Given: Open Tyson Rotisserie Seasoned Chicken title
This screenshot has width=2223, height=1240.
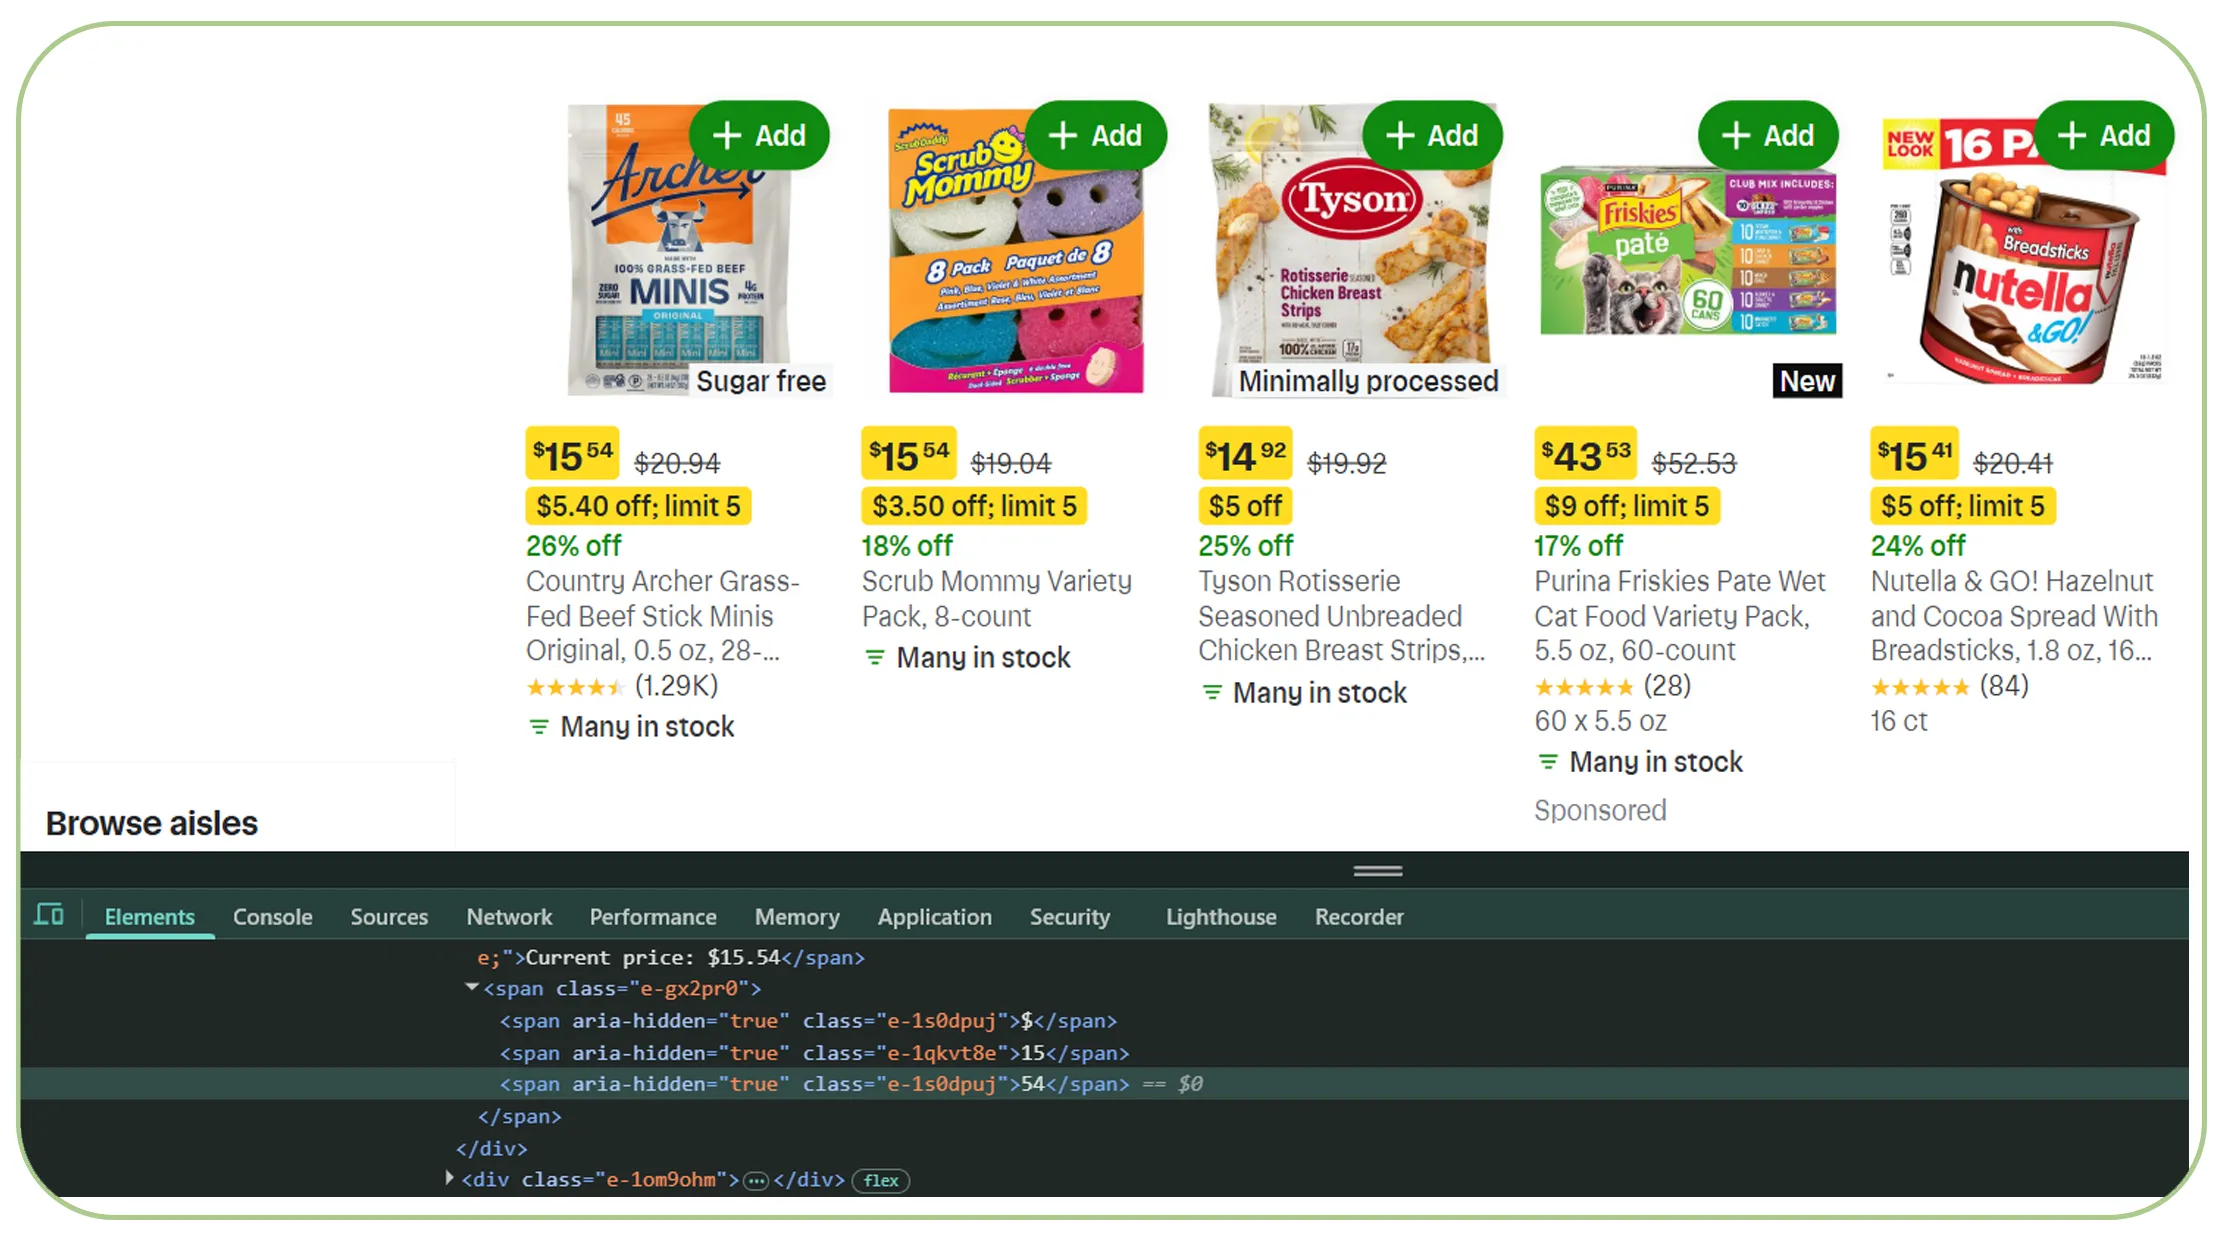Looking at the screenshot, I should coord(1341,616).
